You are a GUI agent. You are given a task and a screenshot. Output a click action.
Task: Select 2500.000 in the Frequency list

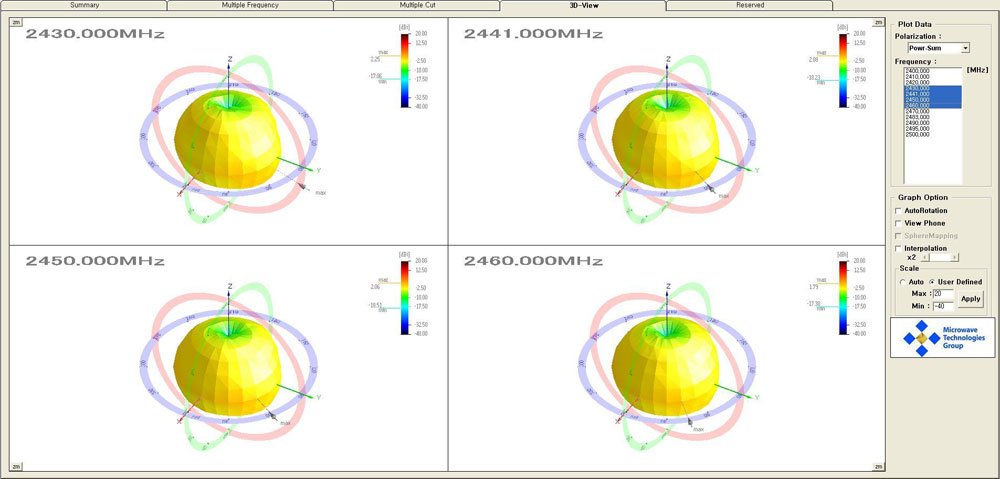coord(934,134)
